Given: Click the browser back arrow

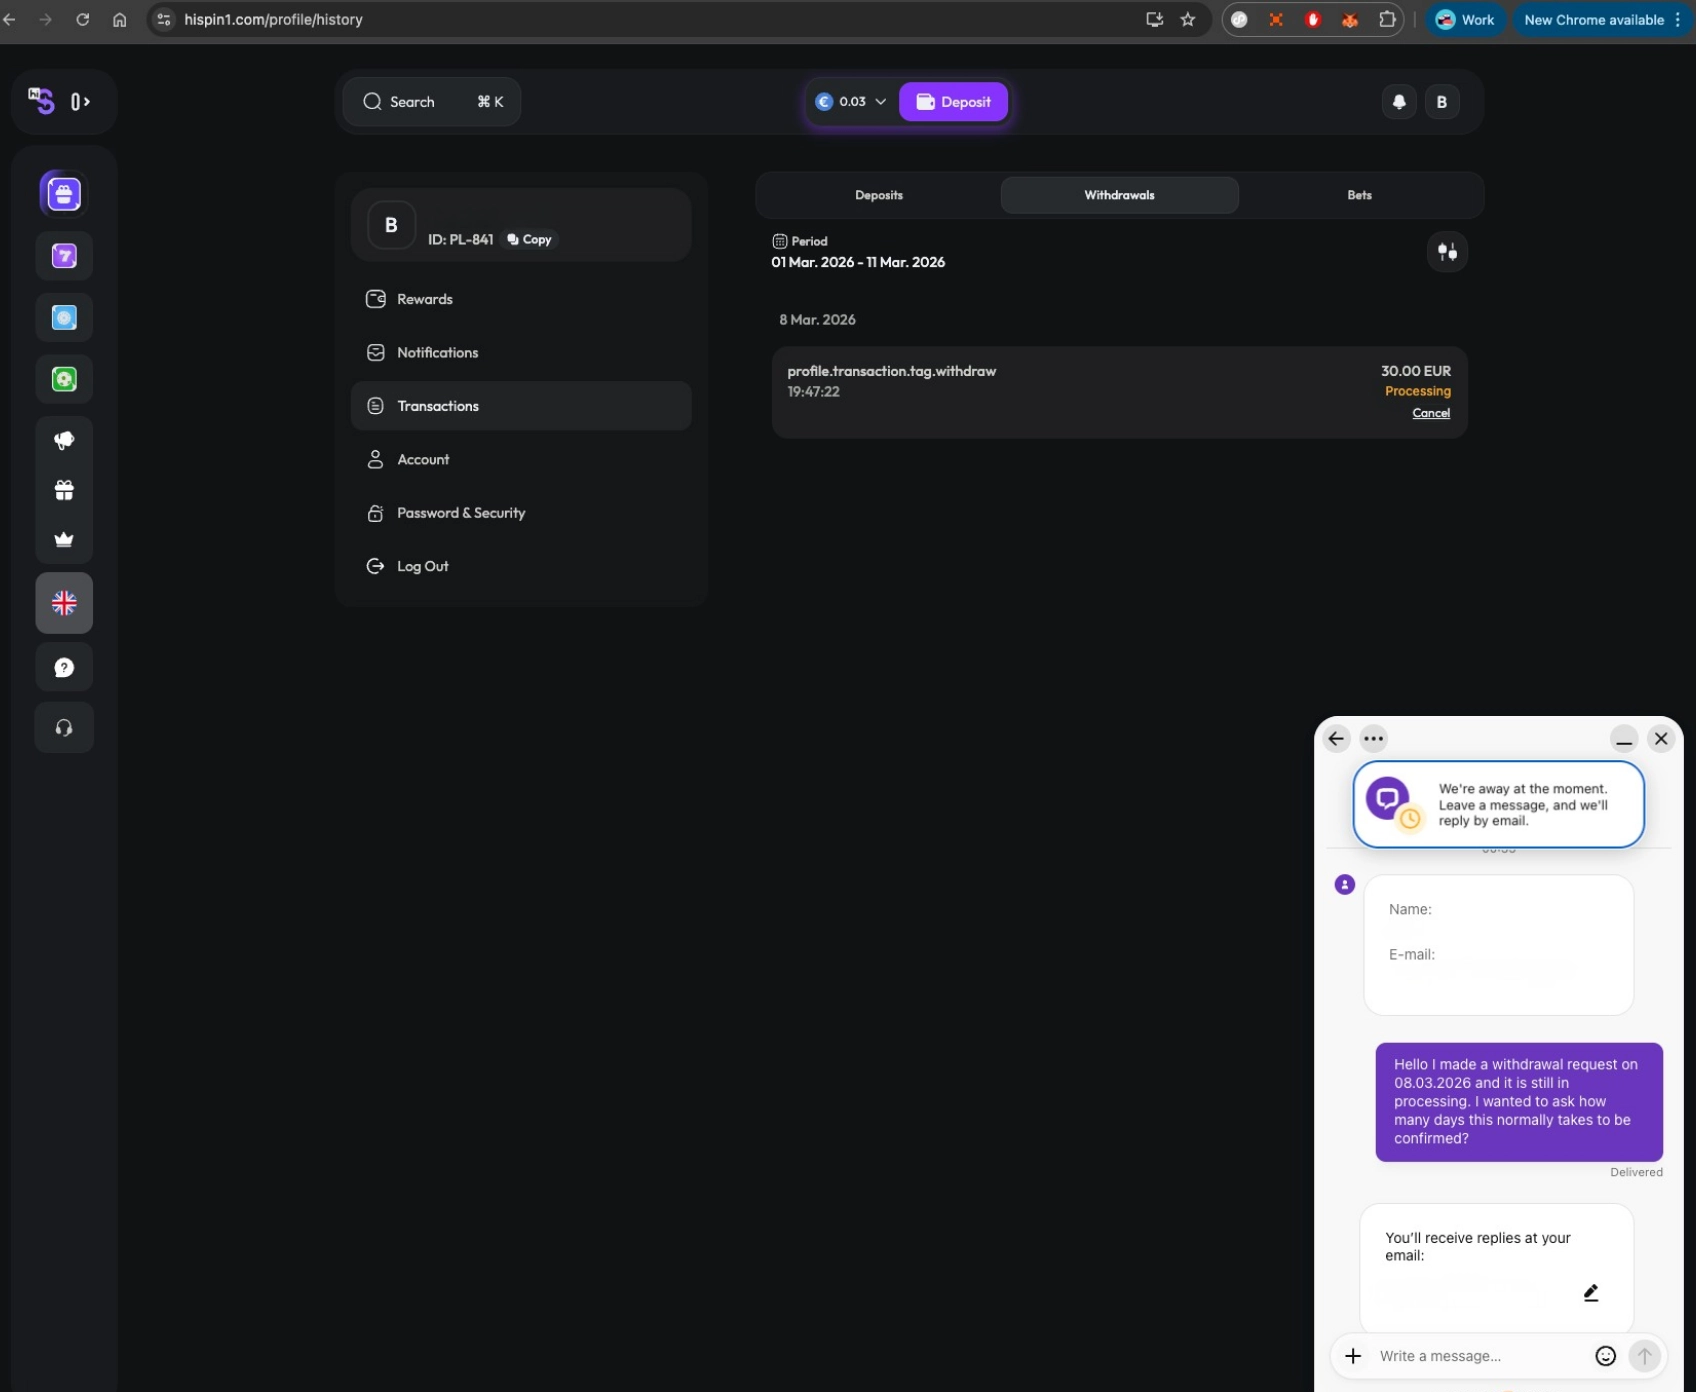Looking at the screenshot, I should (9, 19).
